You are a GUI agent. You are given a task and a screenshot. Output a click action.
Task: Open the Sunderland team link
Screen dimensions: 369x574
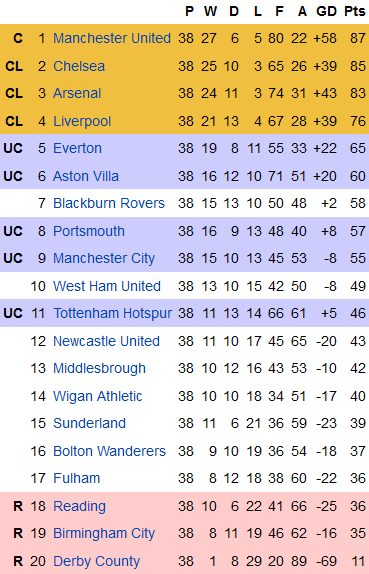[x=89, y=423]
